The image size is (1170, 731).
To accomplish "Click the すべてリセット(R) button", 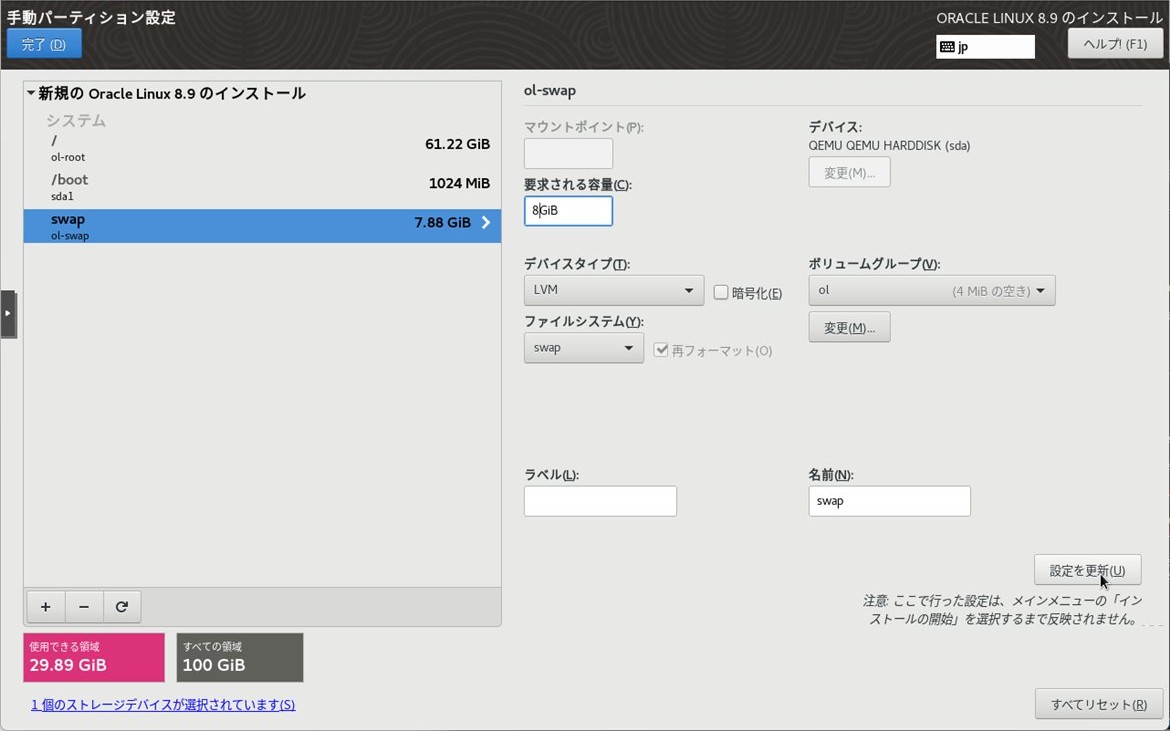I will click(x=1099, y=704).
